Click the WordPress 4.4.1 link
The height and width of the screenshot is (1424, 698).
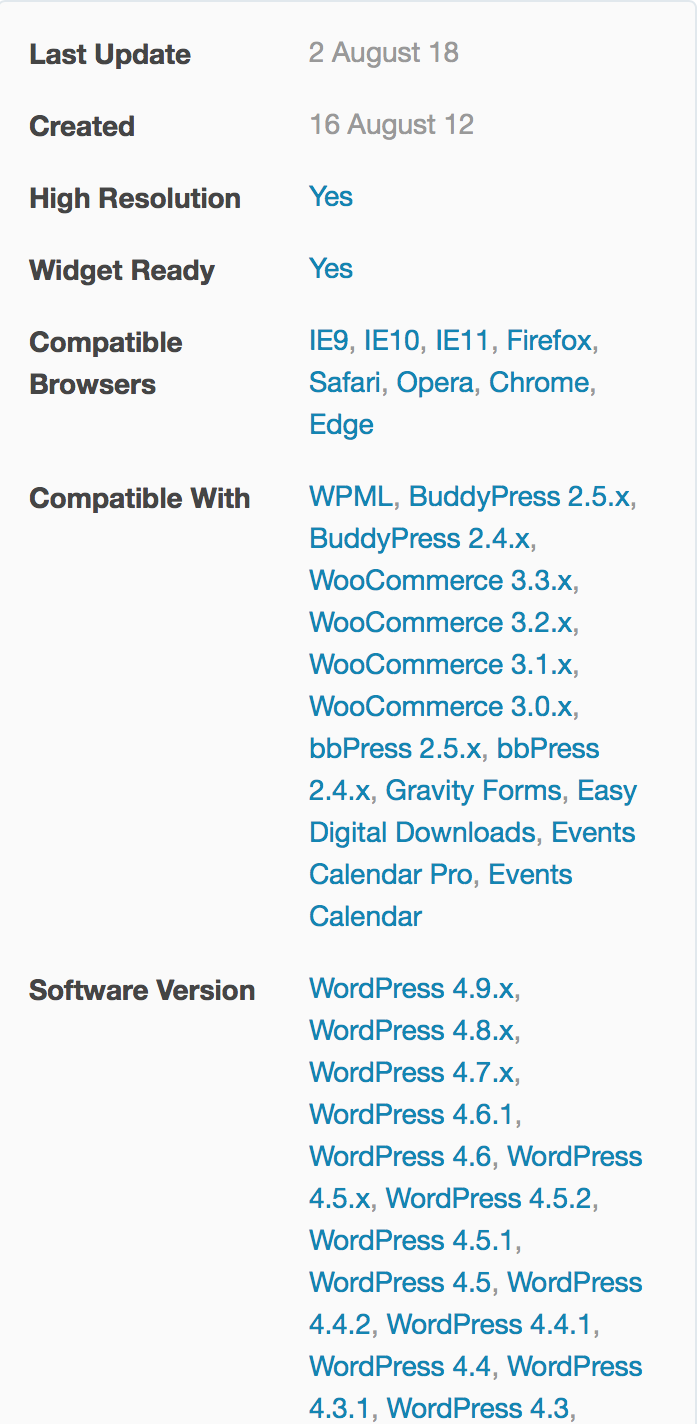pos(490,1325)
